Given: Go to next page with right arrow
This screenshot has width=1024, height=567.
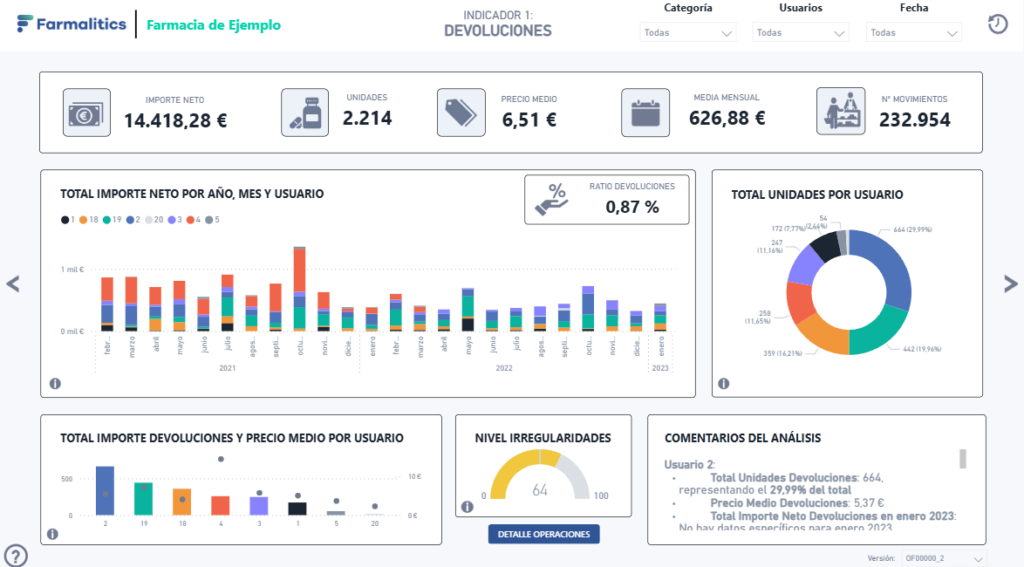Looking at the screenshot, I should 1010,284.
